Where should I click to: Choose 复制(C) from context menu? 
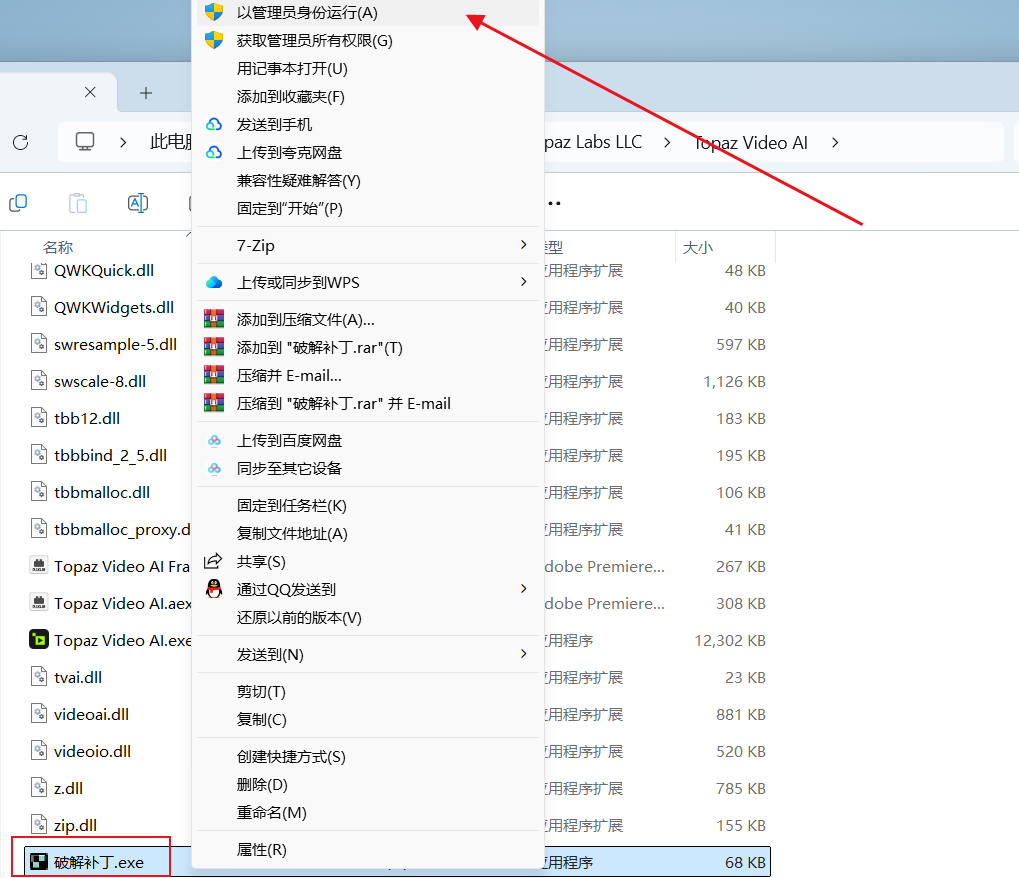(367, 719)
